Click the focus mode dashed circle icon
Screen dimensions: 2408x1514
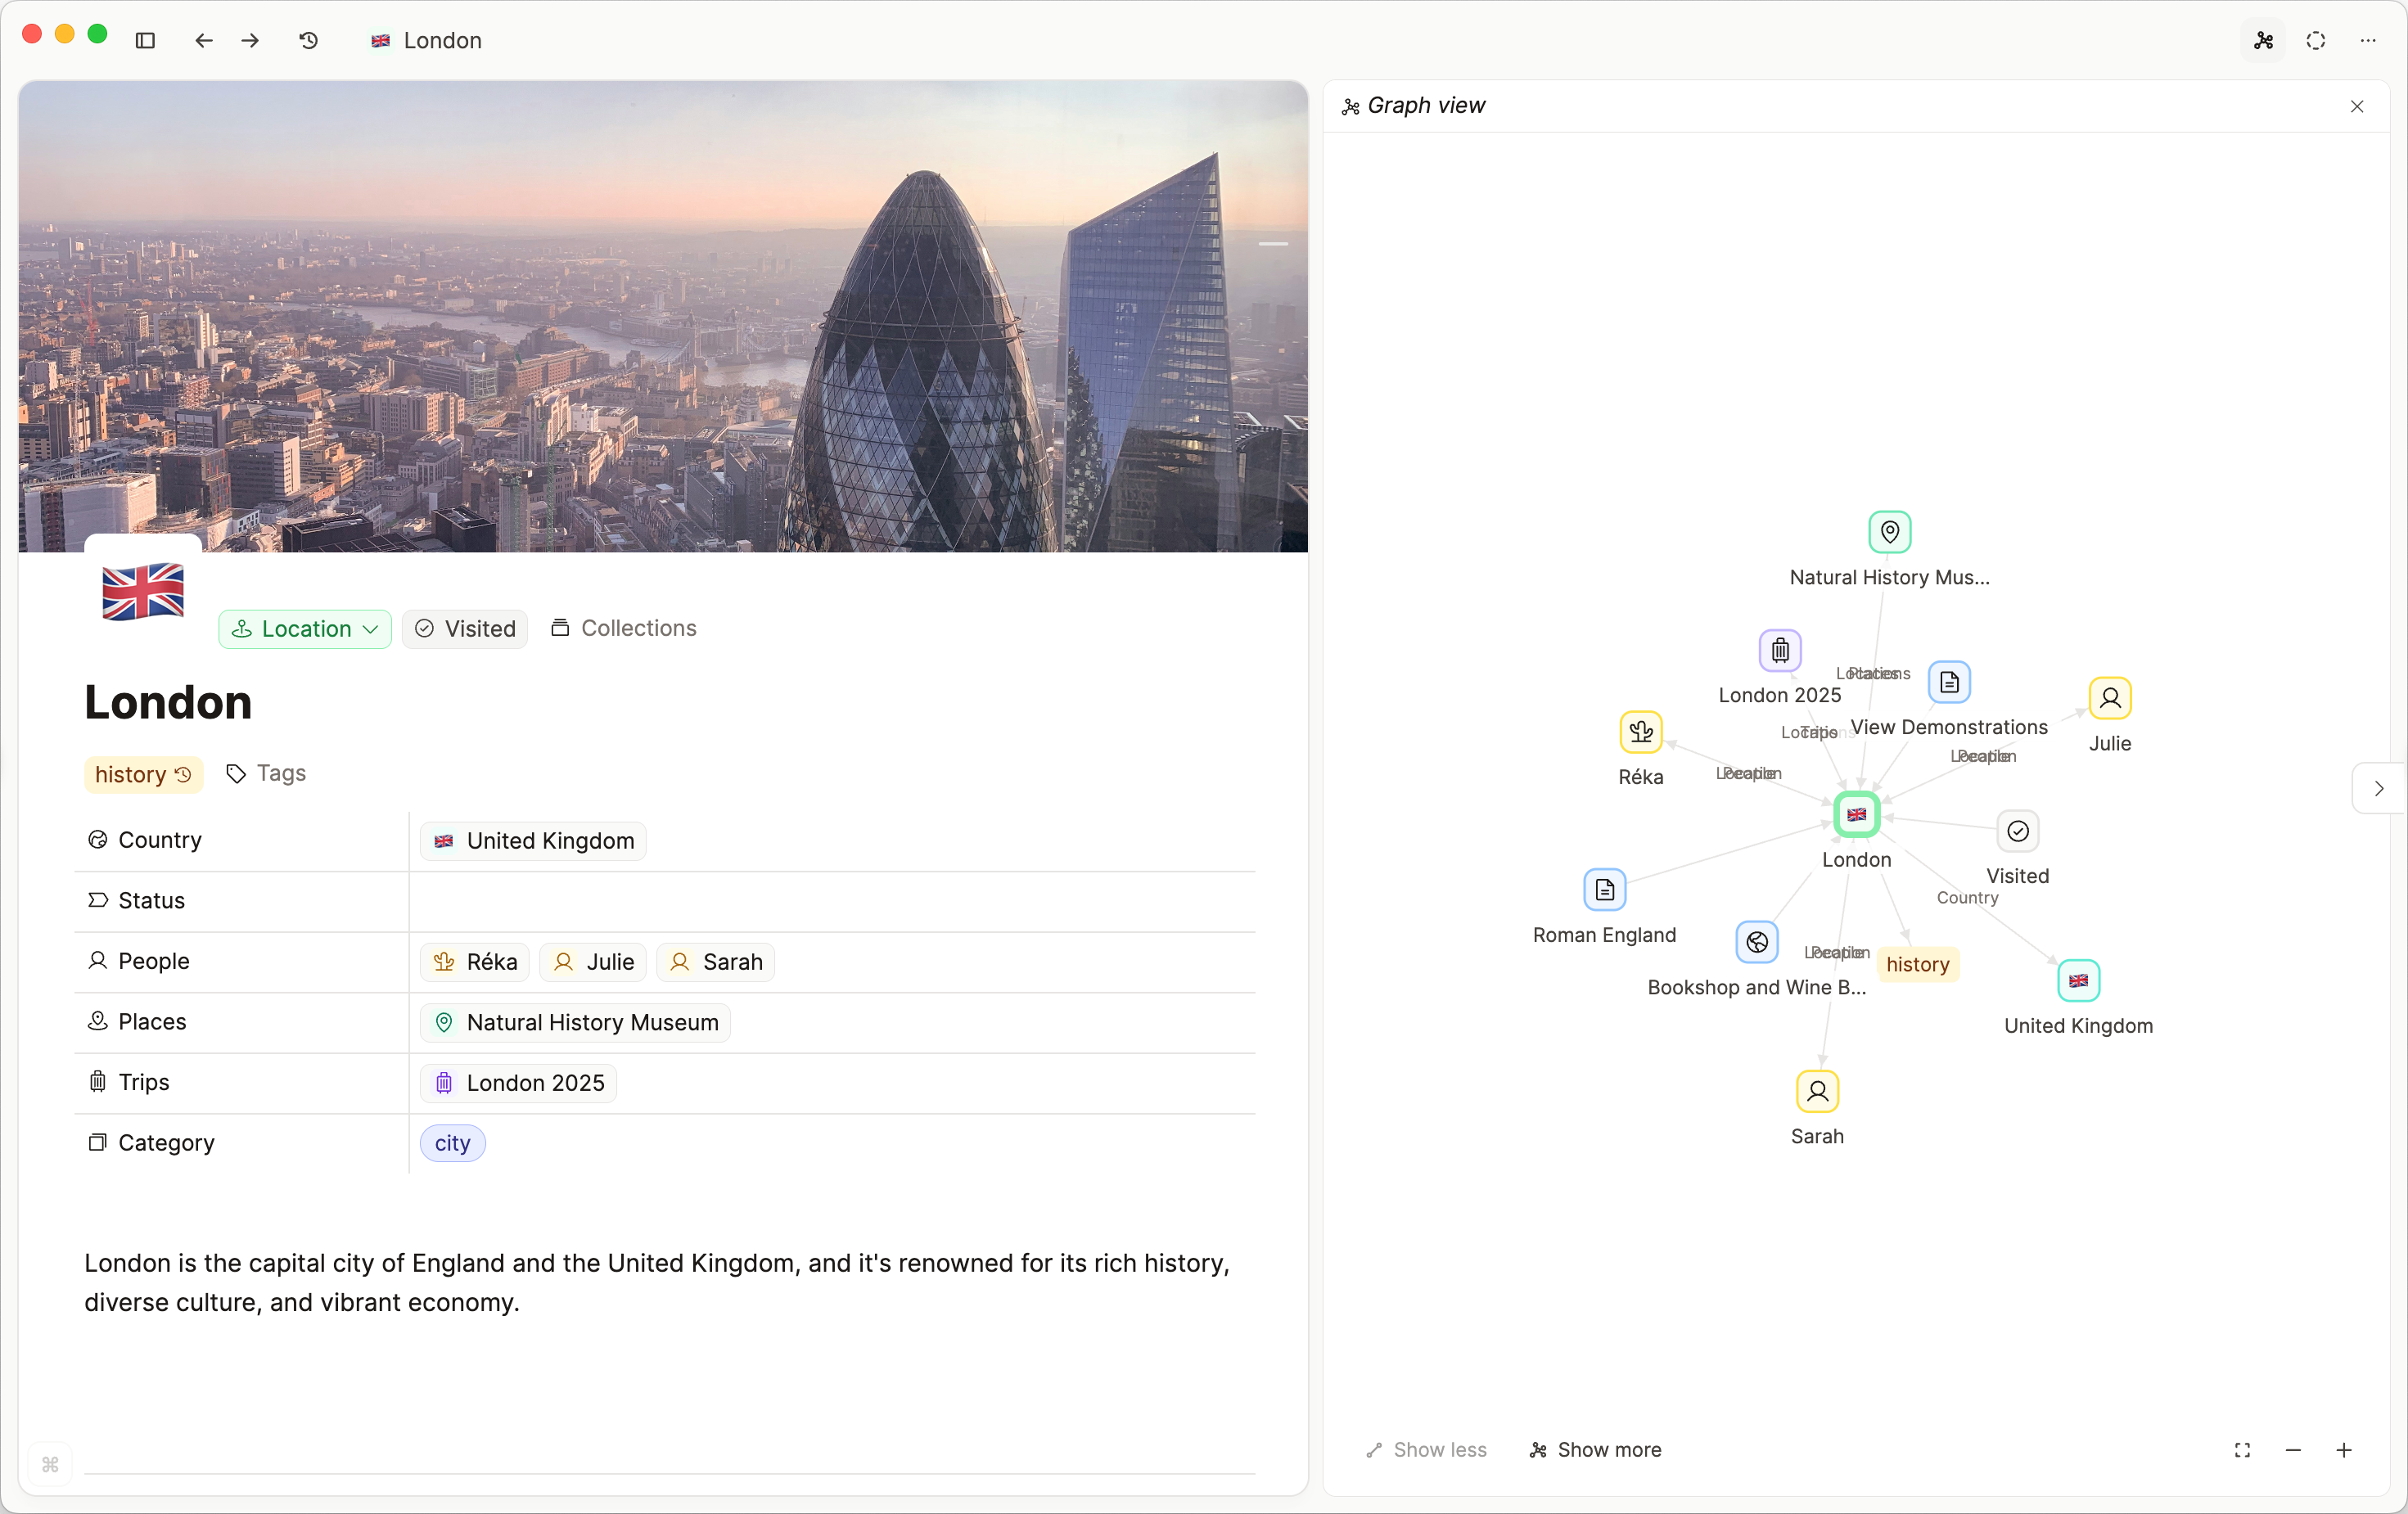point(2316,40)
